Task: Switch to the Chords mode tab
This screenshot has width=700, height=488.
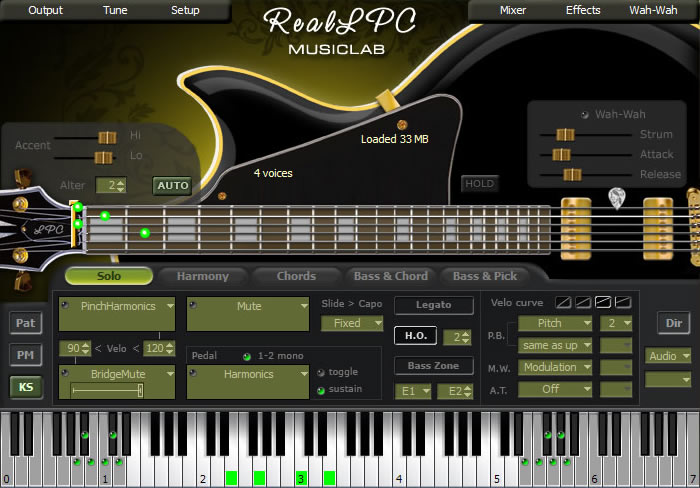Action: coord(296,276)
